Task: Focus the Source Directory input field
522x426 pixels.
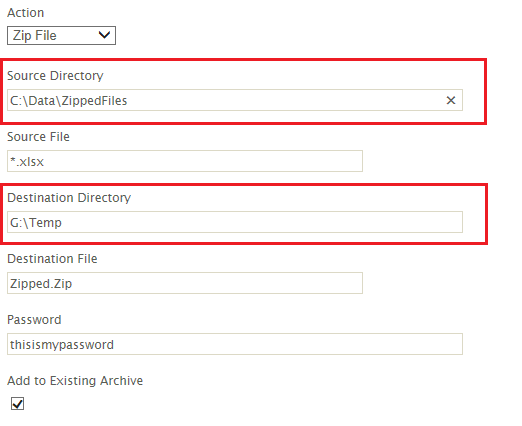Action: click(x=235, y=100)
